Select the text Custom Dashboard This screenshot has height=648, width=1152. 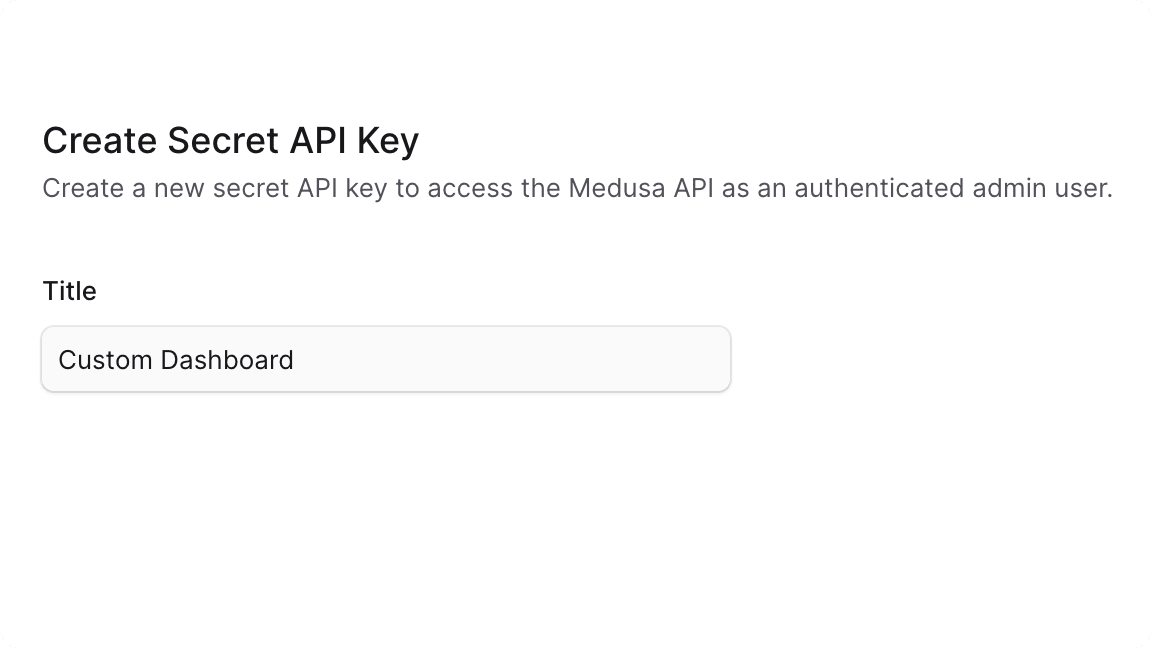176,359
